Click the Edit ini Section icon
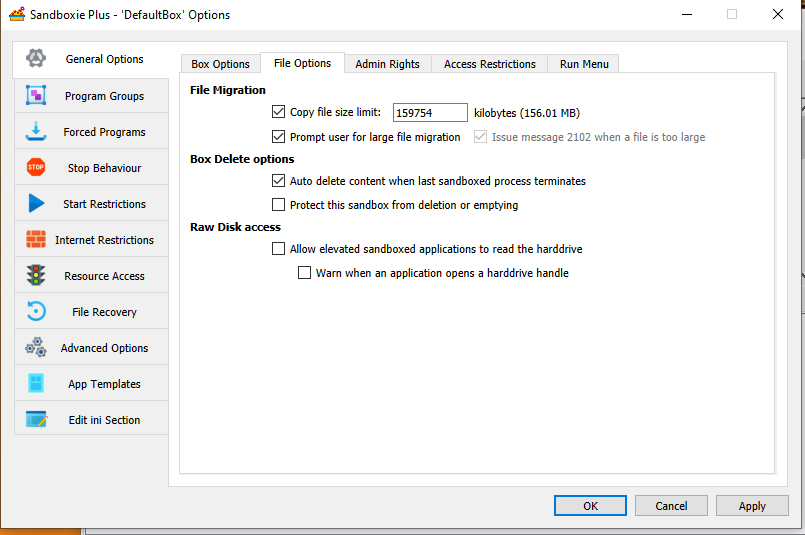The image size is (805, 535). pyautogui.click(x=36, y=419)
